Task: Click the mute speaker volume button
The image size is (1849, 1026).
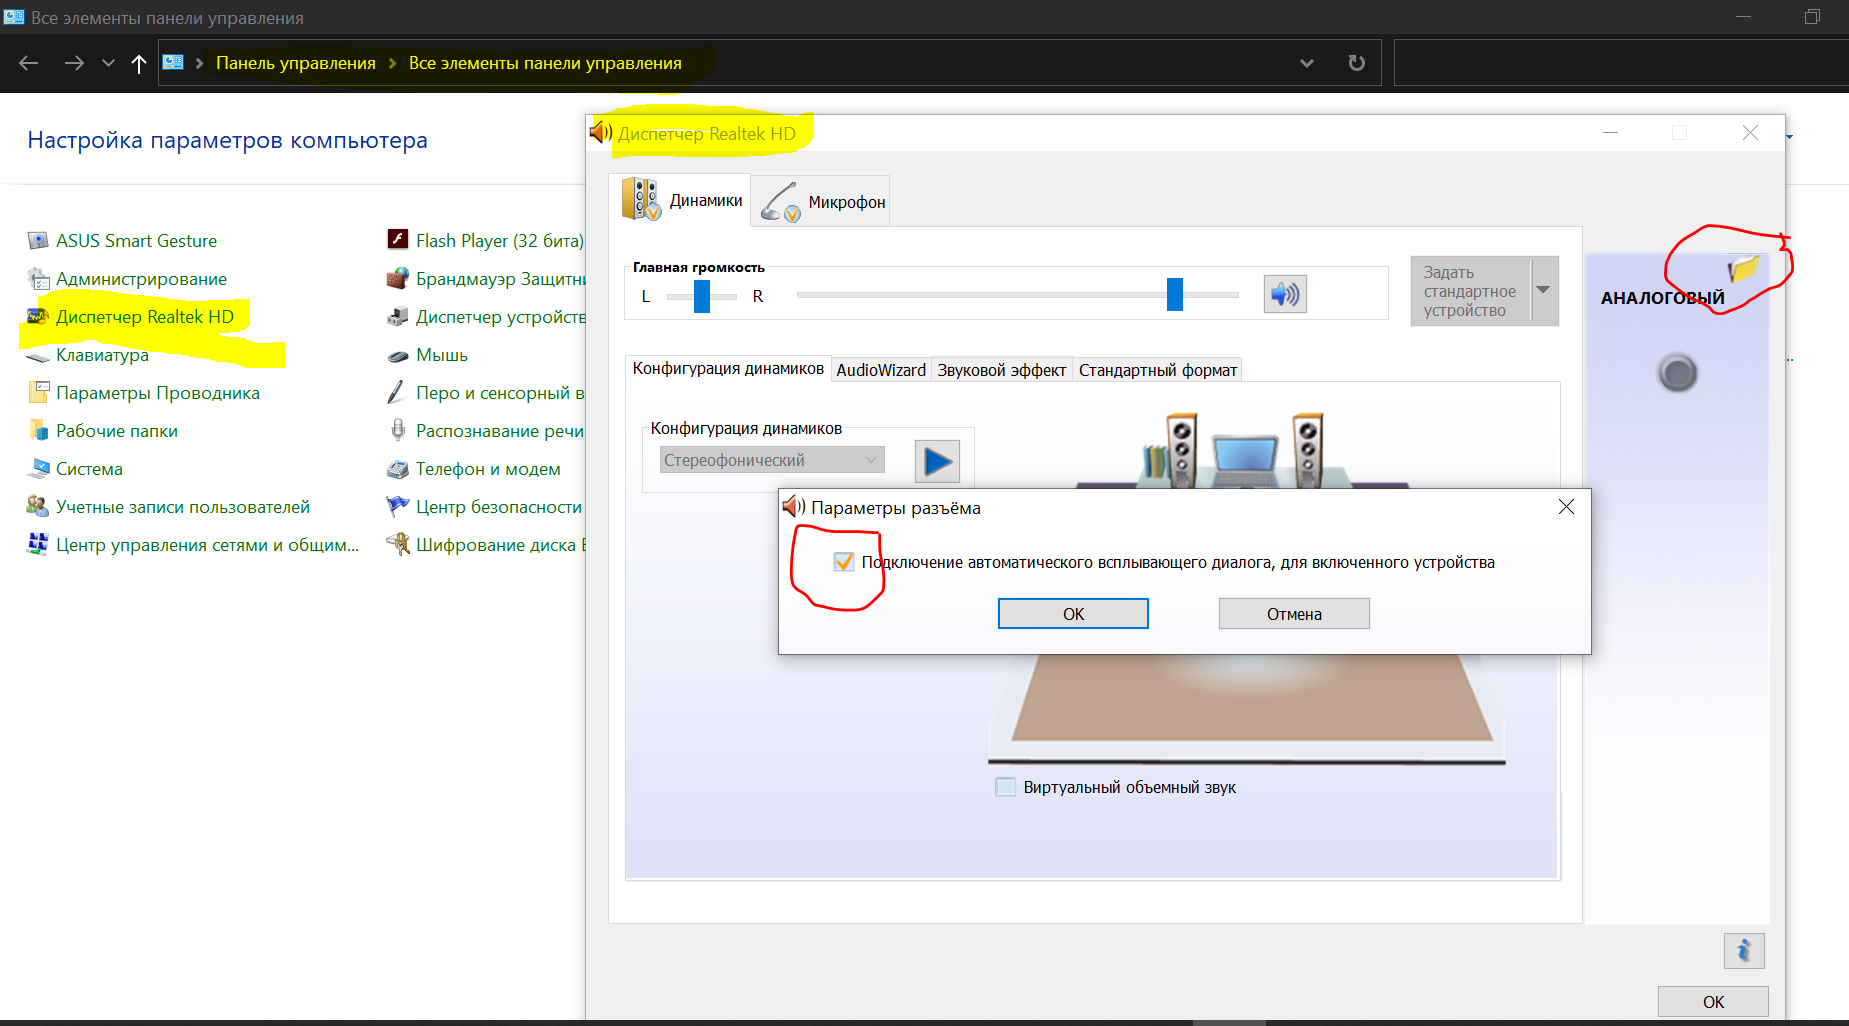Action: point(1285,294)
